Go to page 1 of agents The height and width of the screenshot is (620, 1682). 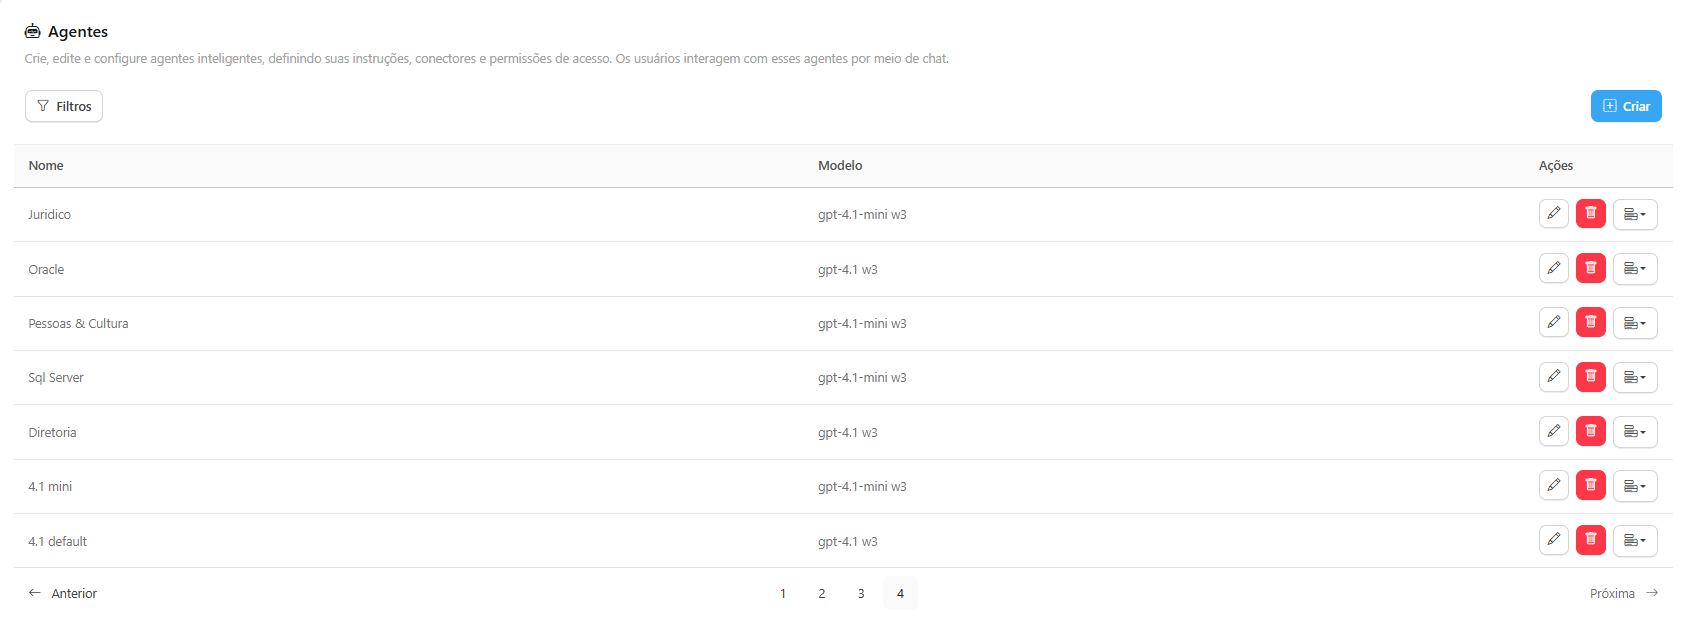pos(783,594)
